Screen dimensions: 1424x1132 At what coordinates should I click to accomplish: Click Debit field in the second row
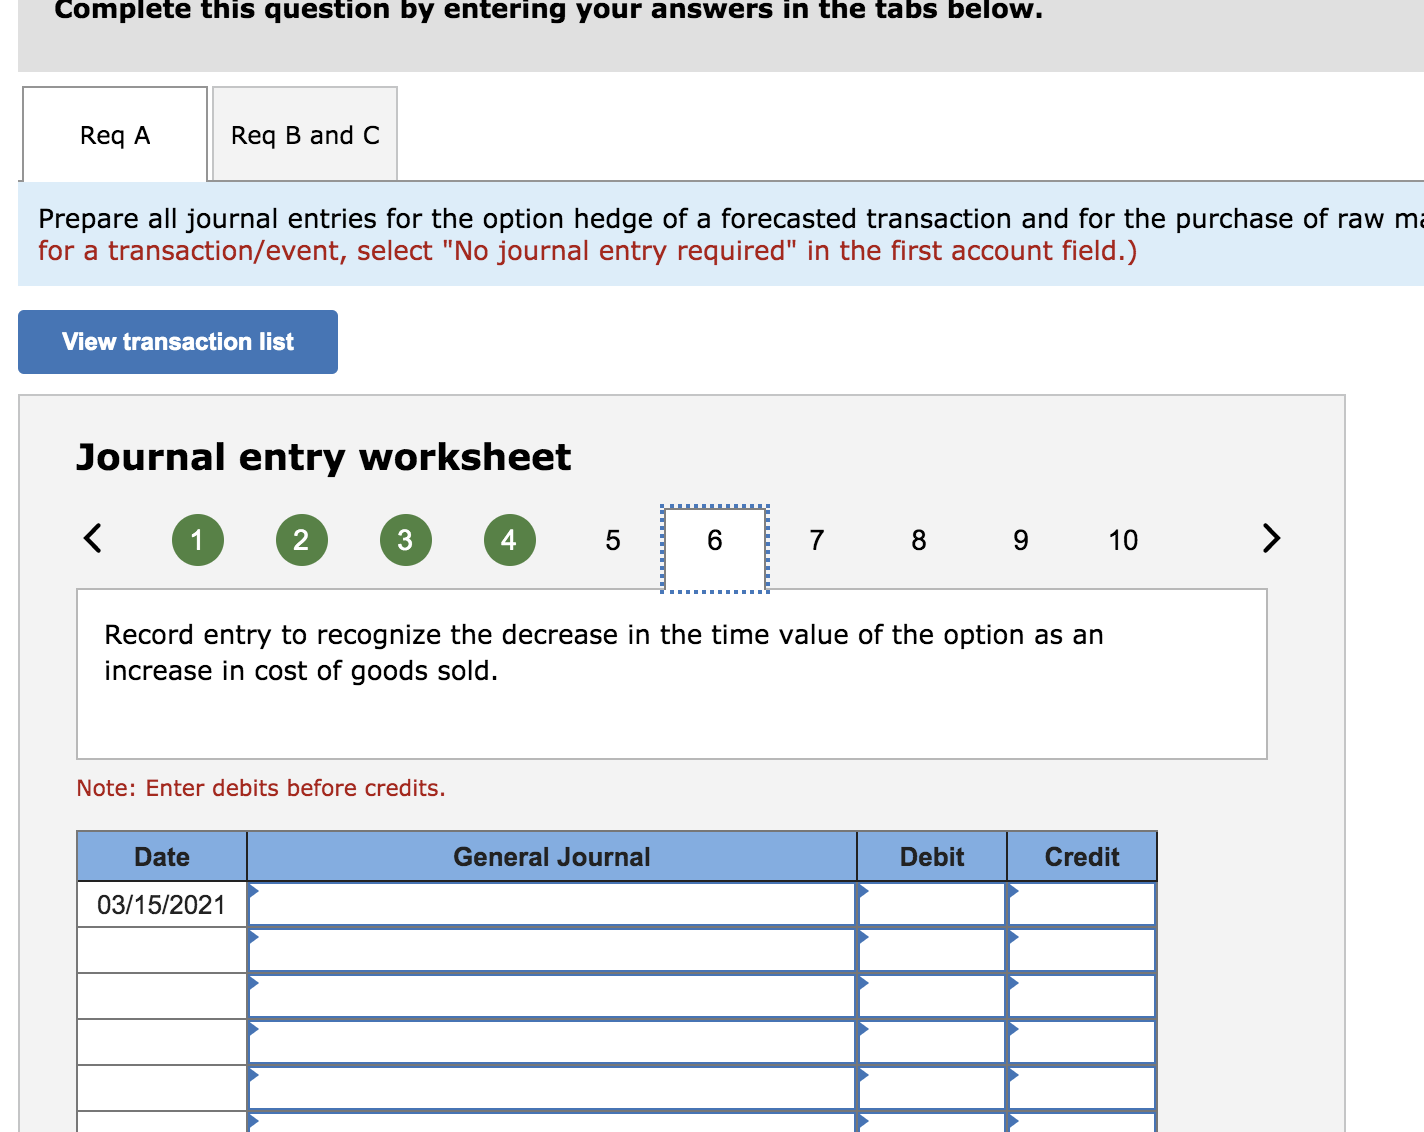click(x=932, y=951)
